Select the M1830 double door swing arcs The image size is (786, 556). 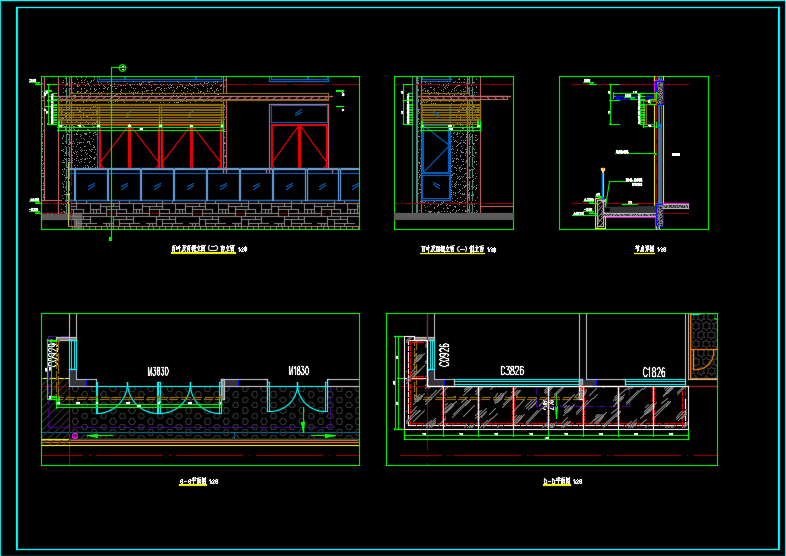[x=298, y=397]
